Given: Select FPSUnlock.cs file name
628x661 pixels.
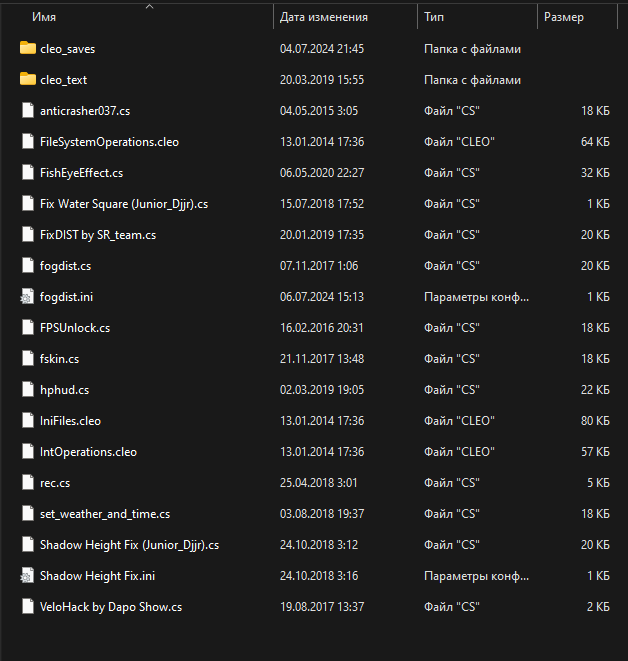Looking at the screenshot, I should pos(75,328).
